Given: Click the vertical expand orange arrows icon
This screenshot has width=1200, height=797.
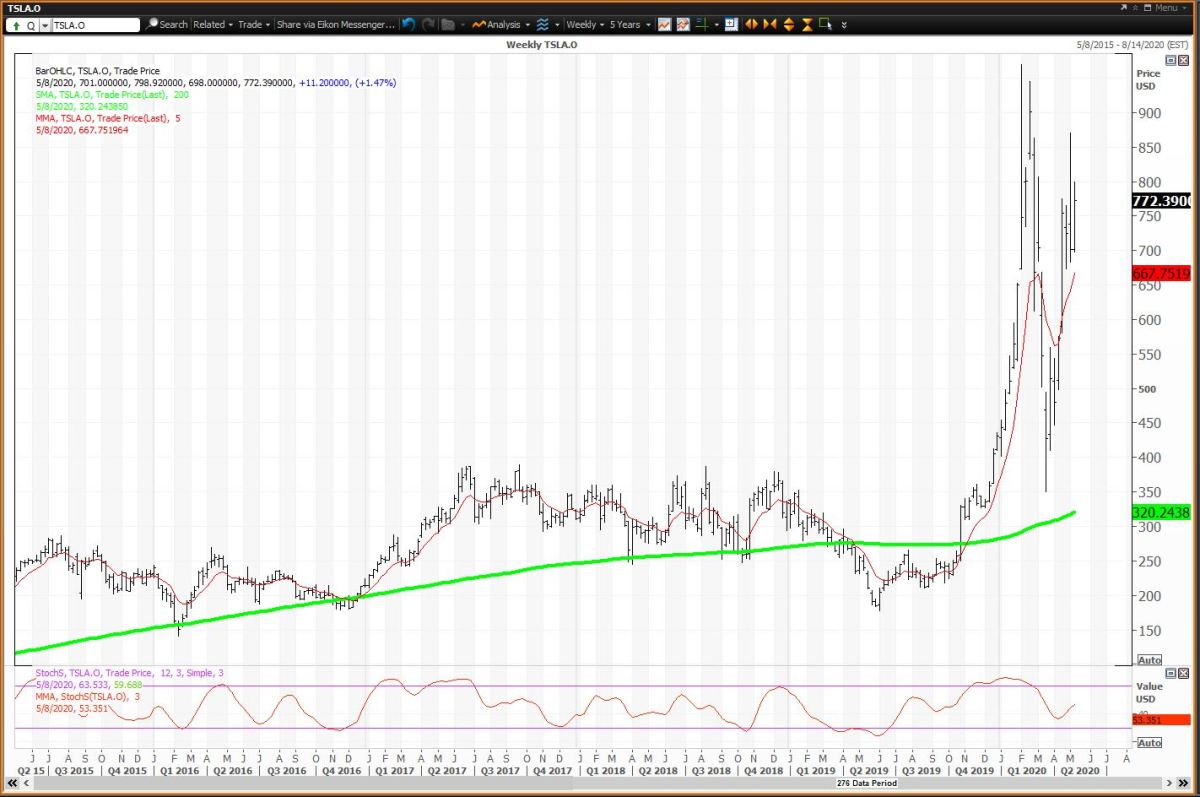Looking at the screenshot, I should [788, 24].
